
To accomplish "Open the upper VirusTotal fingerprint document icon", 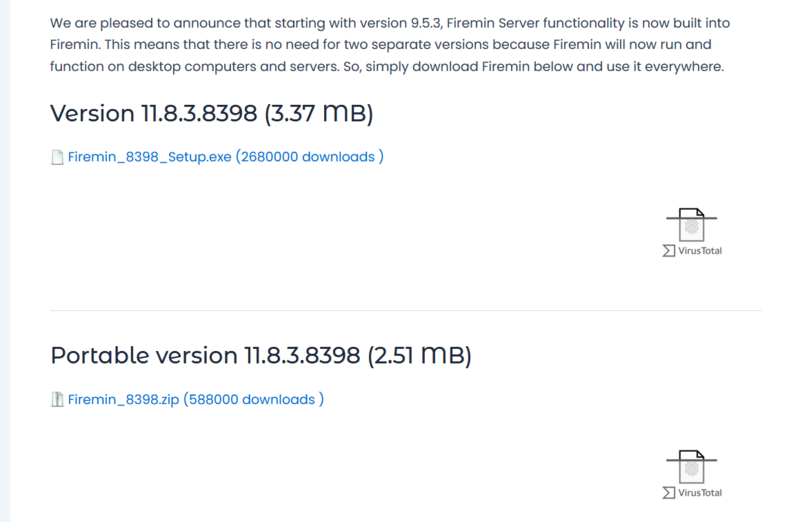I will click(691, 225).
